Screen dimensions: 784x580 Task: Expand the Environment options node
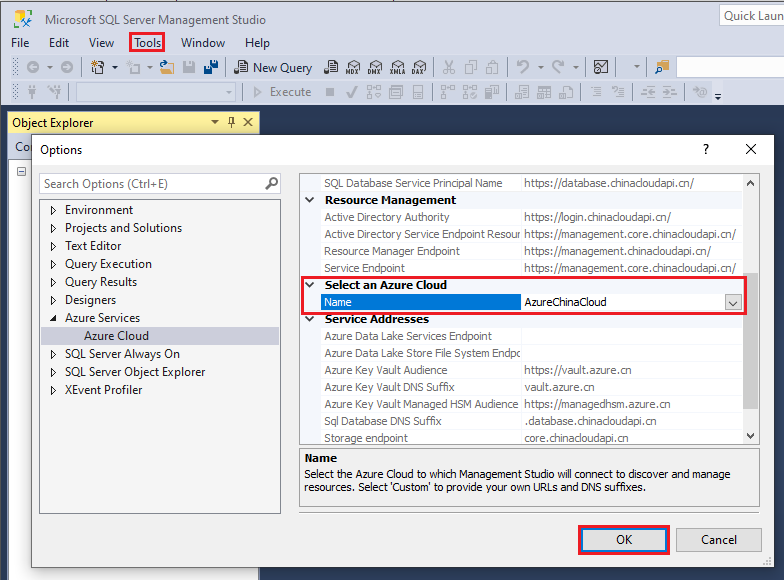[x=54, y=210]
